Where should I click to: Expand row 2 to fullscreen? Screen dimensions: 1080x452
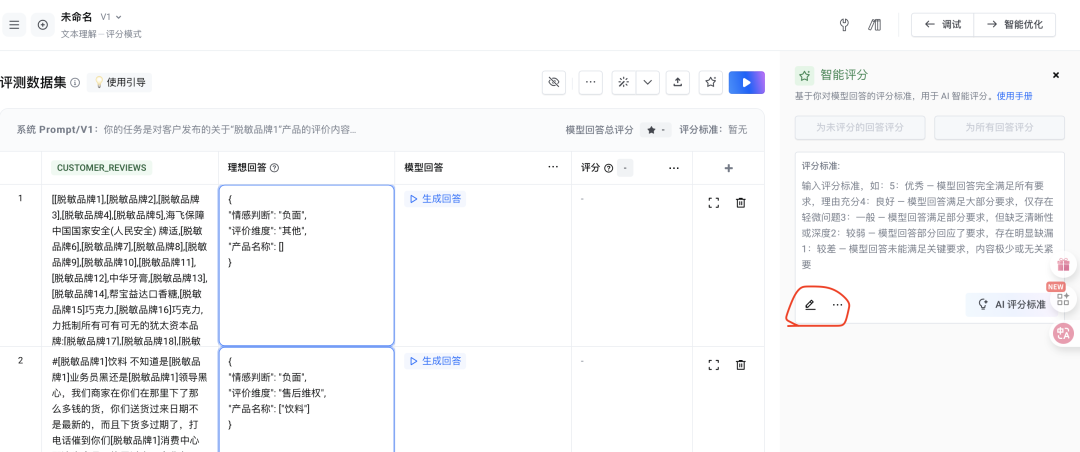click(714, 364)
